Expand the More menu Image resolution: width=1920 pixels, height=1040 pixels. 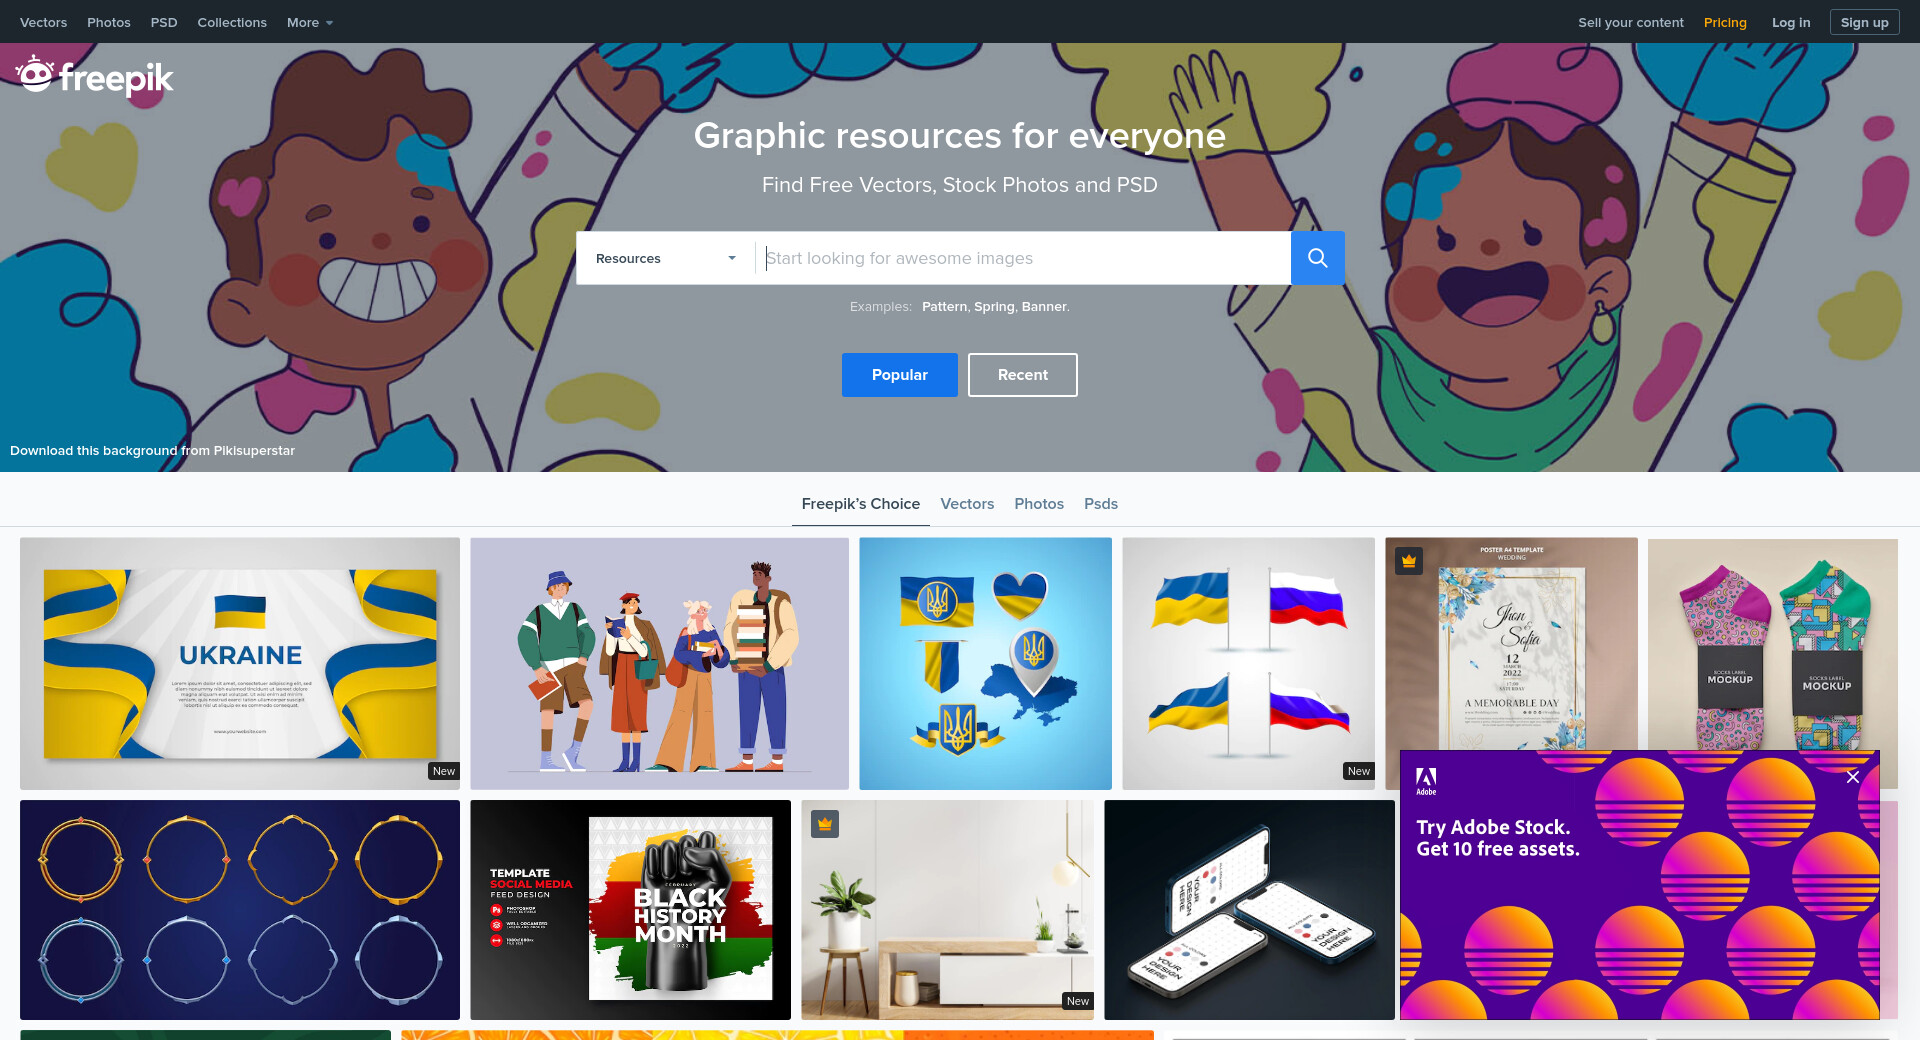tap(310, 22)
